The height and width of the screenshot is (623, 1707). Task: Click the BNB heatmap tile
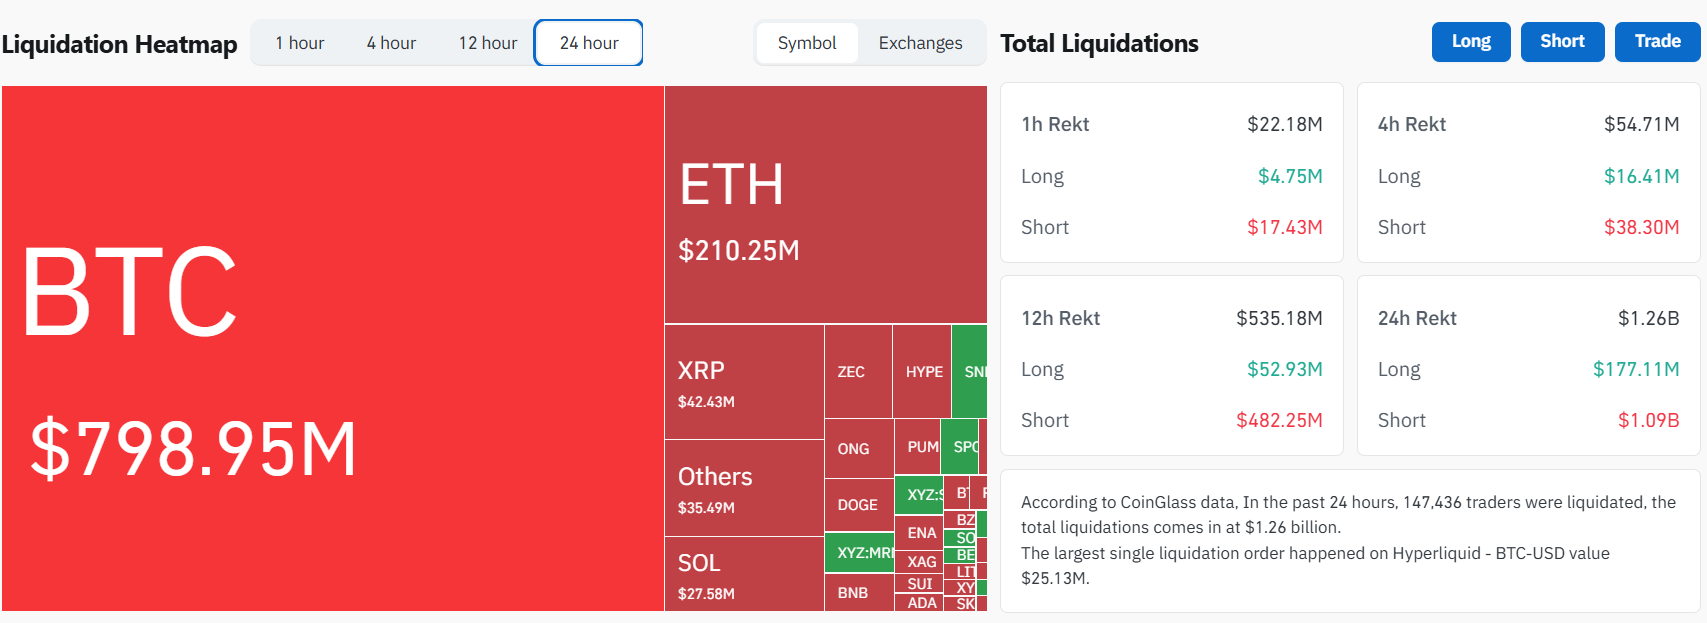point(859,593)
